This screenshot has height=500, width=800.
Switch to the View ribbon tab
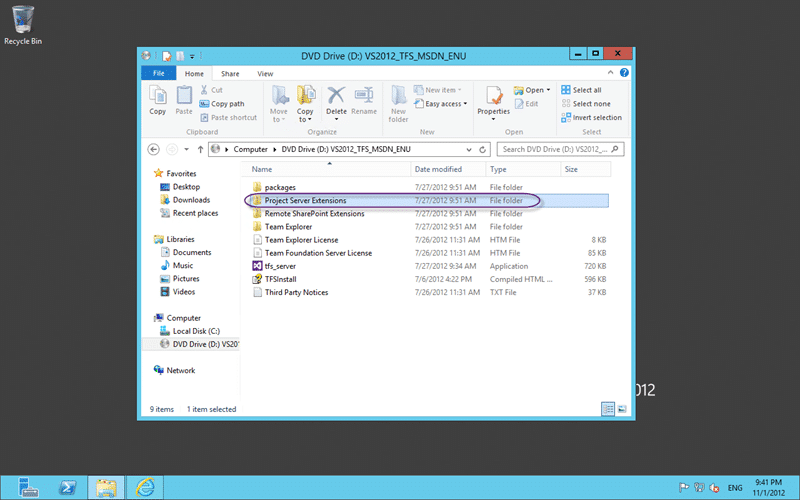coord(265,73)
